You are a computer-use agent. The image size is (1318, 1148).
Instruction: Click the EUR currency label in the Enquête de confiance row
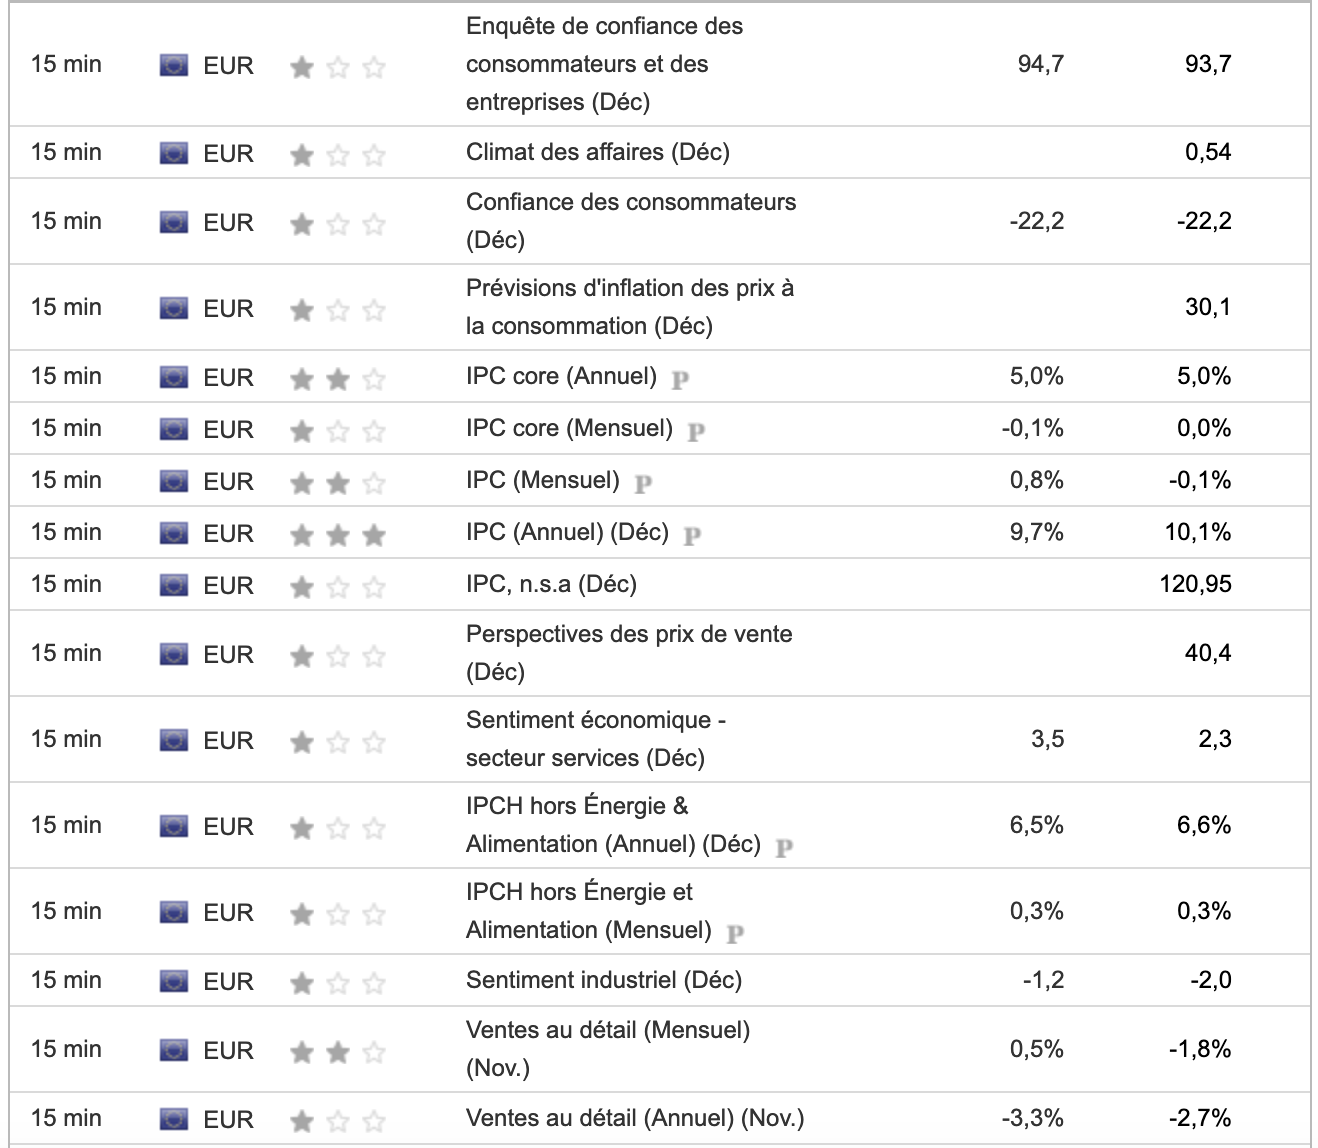(x=228, y=66)
